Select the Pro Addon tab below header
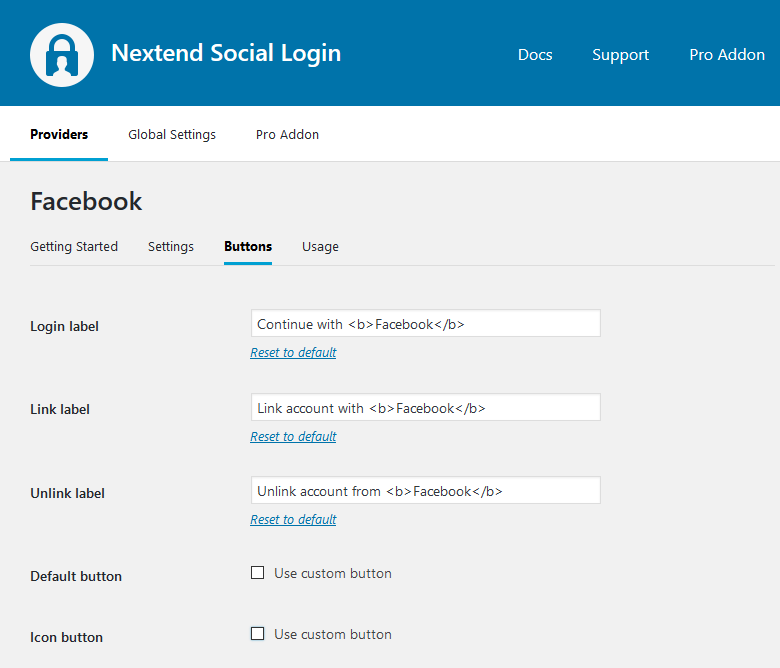Image resolution: width=780 pixels, height=668 pixels. 287,134
